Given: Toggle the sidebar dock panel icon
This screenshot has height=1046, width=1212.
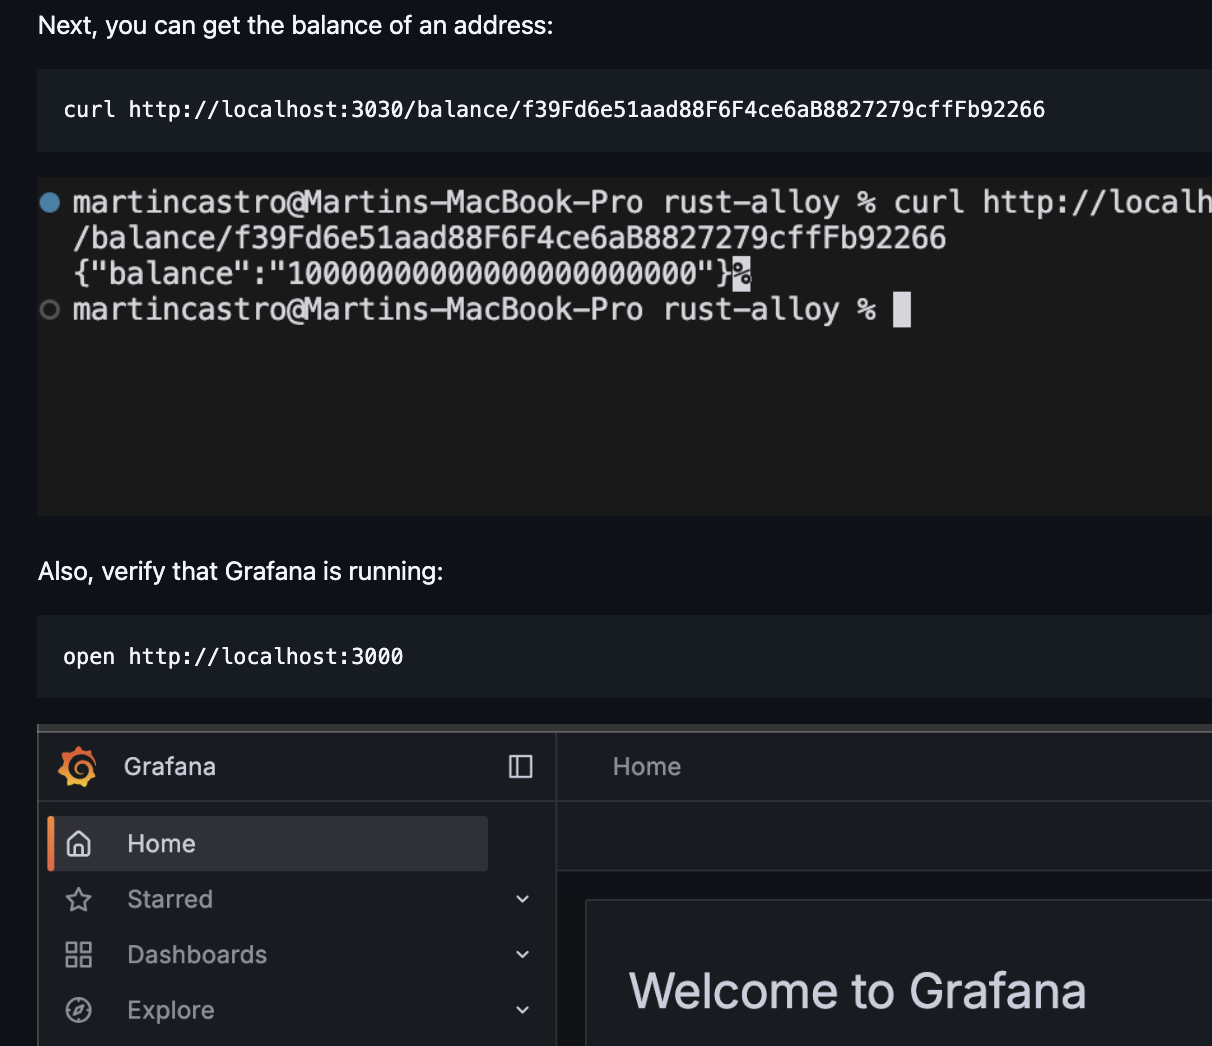Looking at the screenshot, I should pyautogui.click(x=520, y=767).
